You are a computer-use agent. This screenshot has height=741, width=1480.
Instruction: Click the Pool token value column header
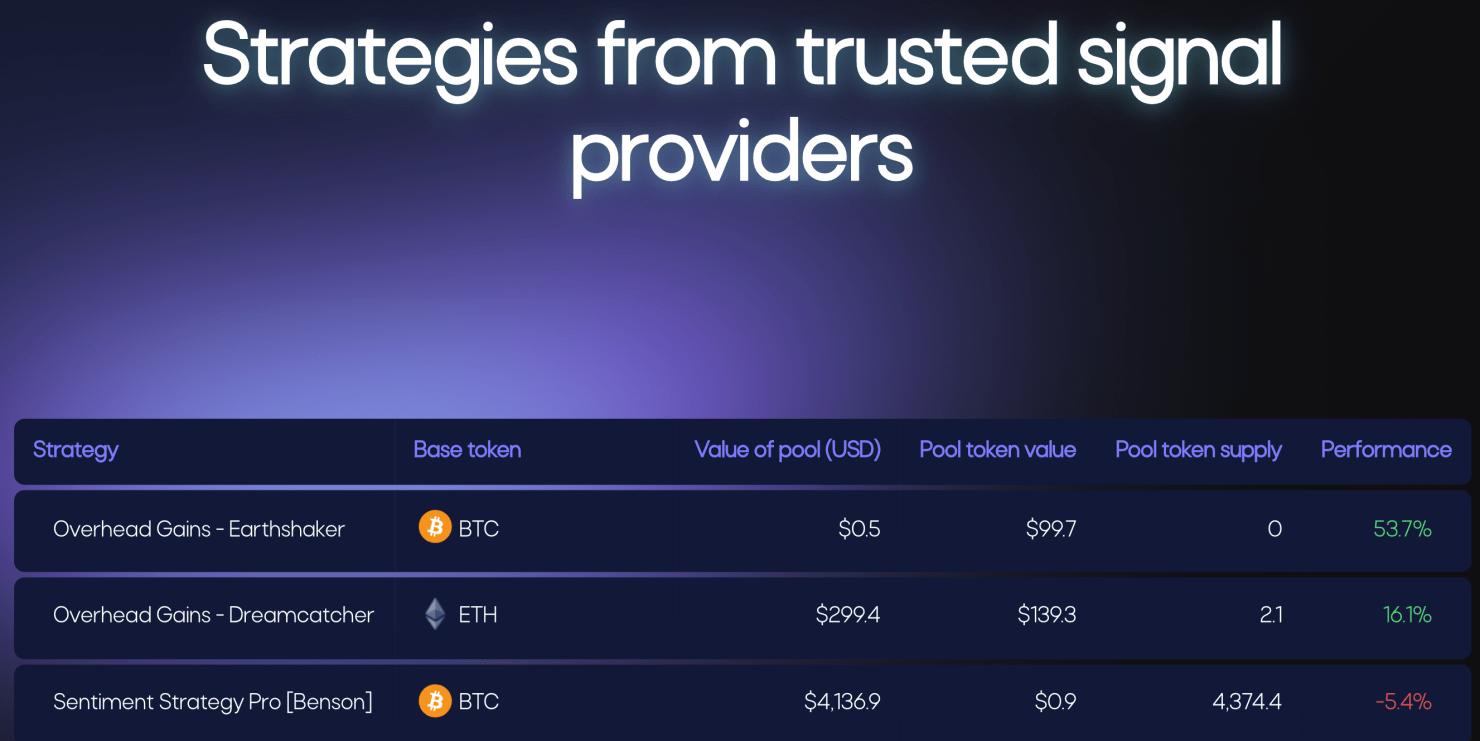[x=997, y=450]
